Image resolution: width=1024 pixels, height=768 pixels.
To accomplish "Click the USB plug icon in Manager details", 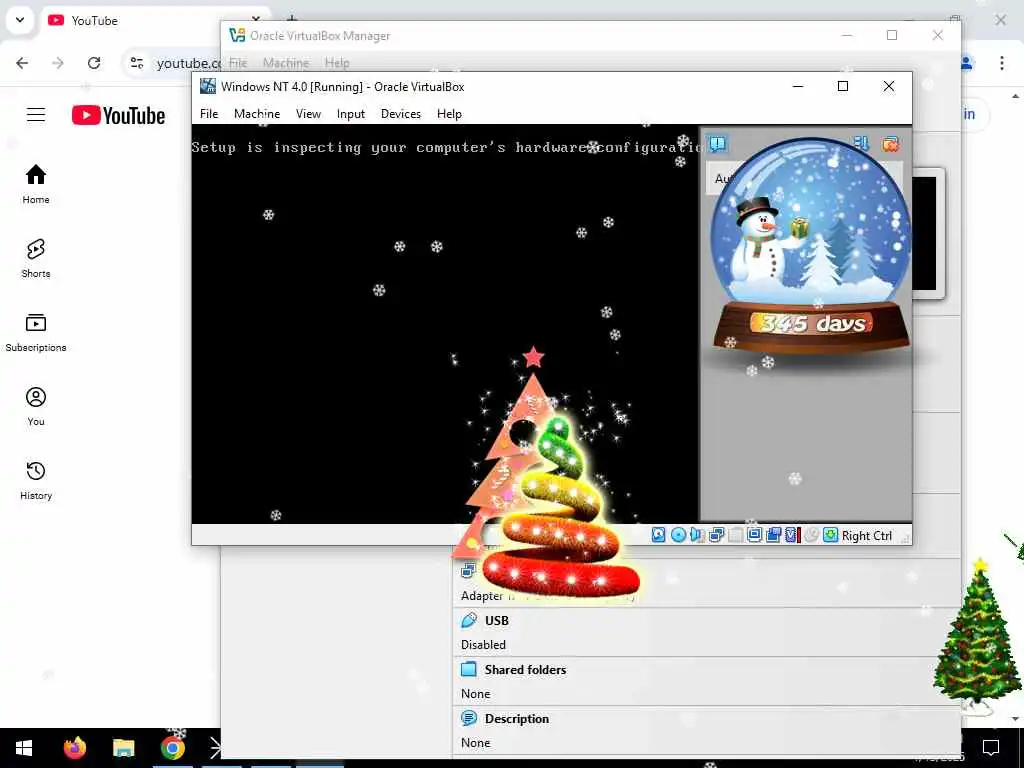I will pos(469,620).
